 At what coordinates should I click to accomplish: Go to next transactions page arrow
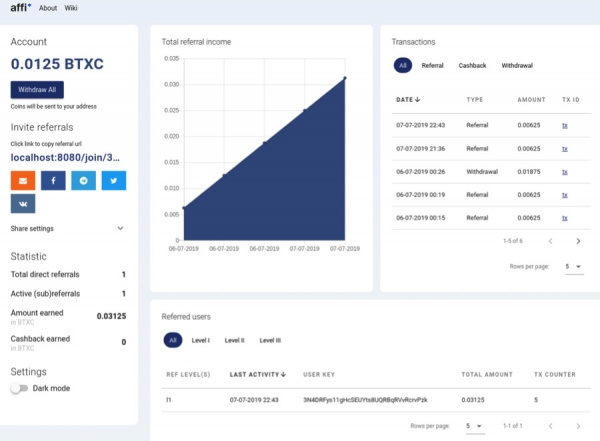(578, 241)
